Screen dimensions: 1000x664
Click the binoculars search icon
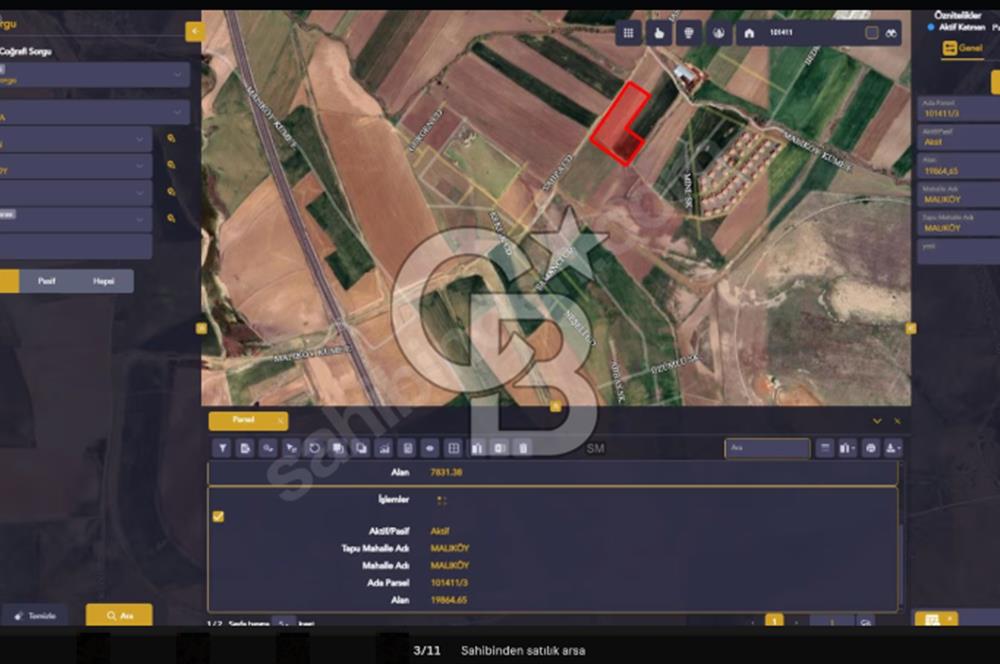891,33
